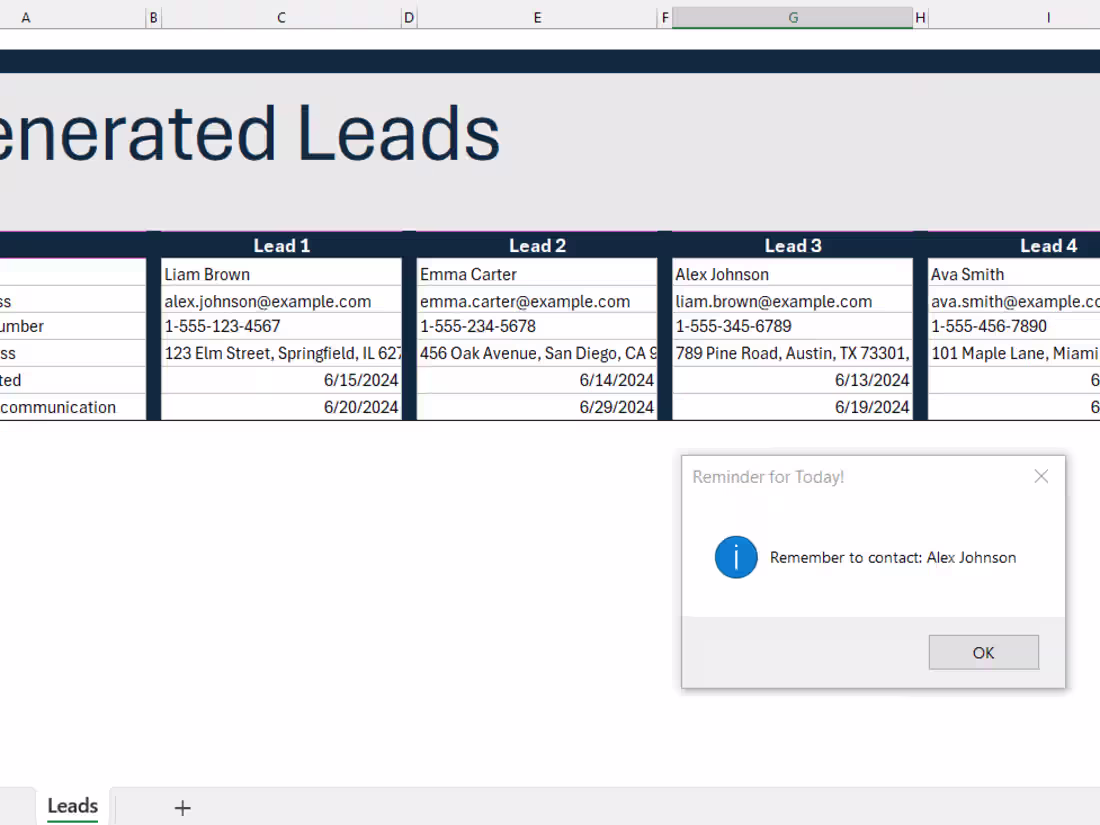The image size is (1100, 825).
Task: Select Alex Johnson's phone number cell
Action: (793, 326)
